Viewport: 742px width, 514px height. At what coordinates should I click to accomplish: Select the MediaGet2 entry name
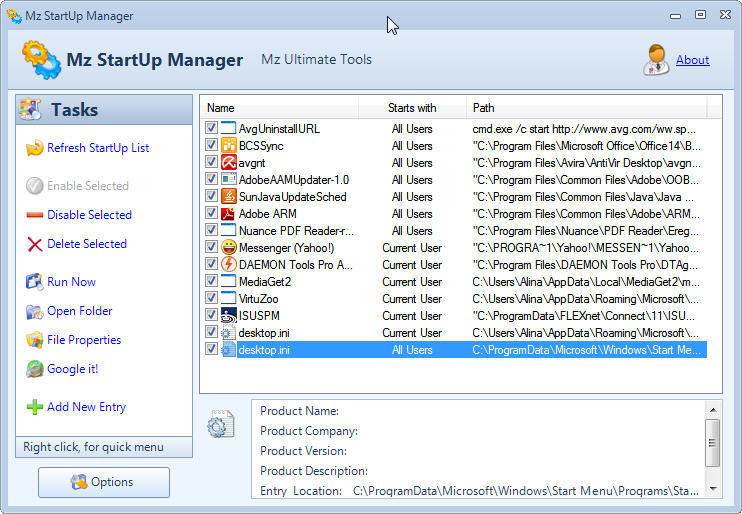[265, 282]
